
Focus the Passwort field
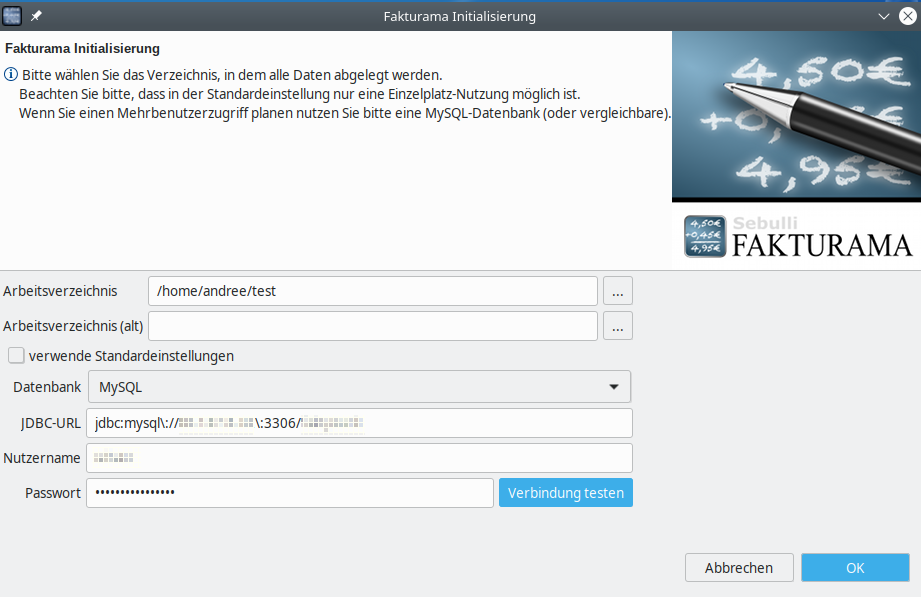click(290, 492)
